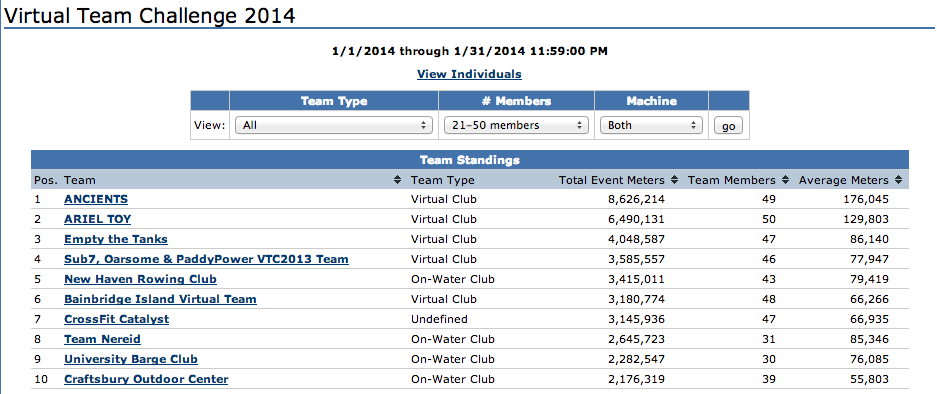Click the member count 30 for University Barge Club
The image size is (937, 394).
[x=769, y=359]
